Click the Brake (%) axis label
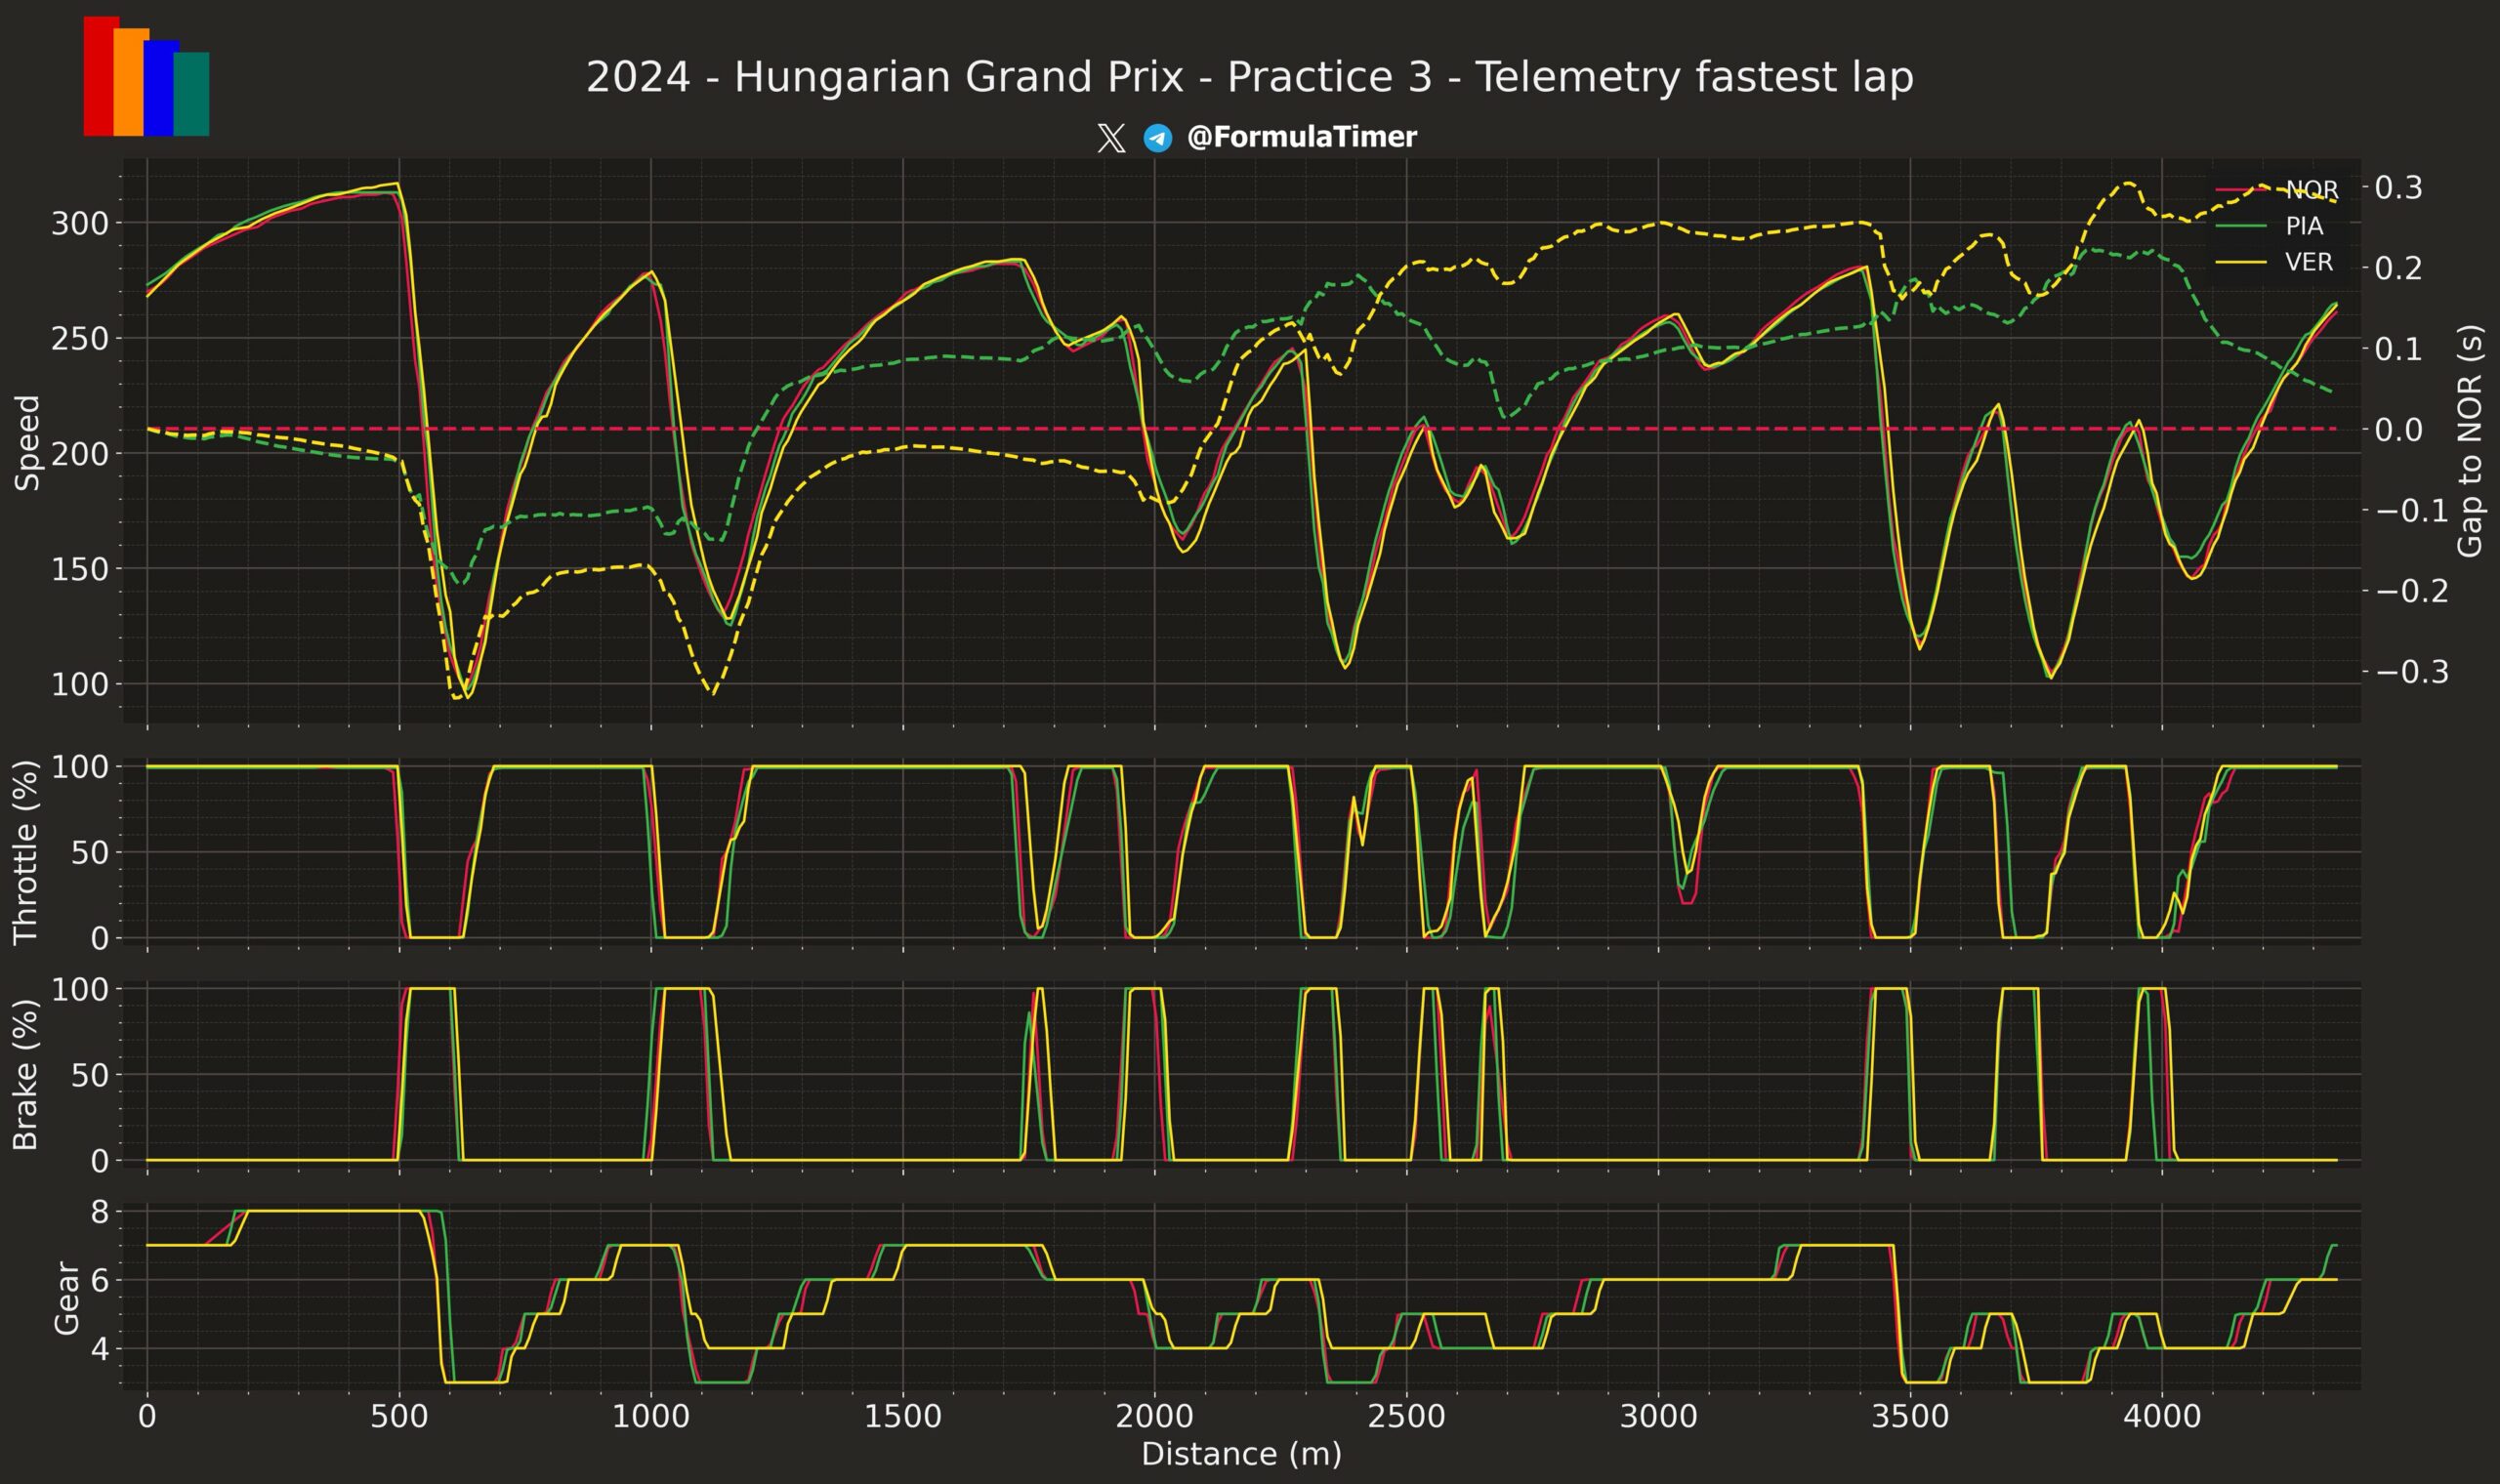The width and height of the screenshot is (2500, 1484). (25, 1075)
